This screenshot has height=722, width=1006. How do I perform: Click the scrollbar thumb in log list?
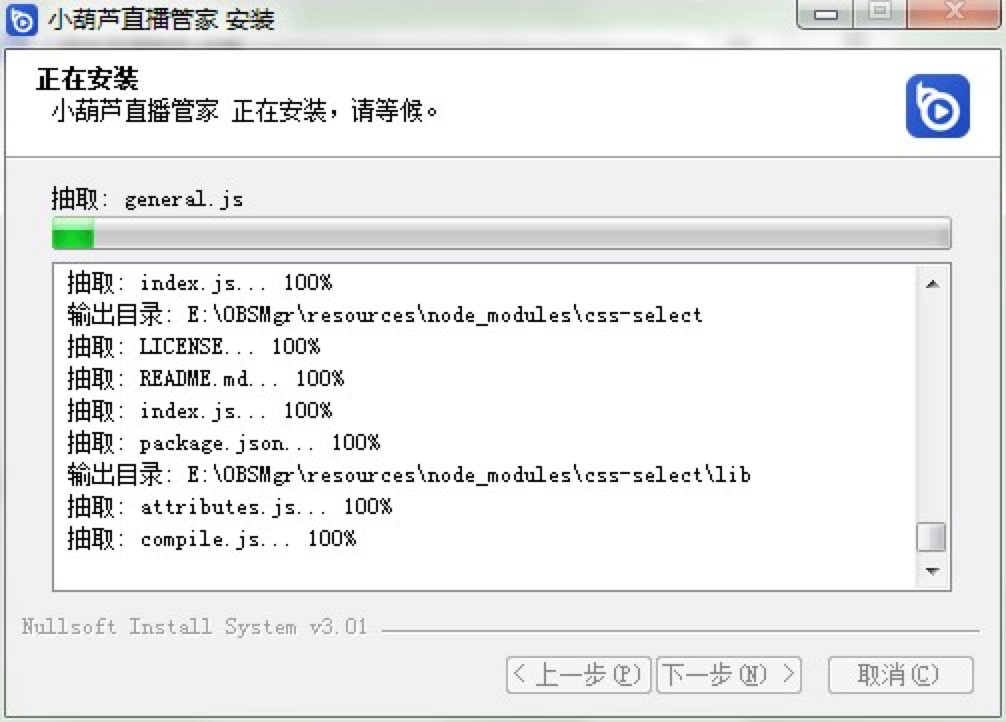(x=932, y=537)
